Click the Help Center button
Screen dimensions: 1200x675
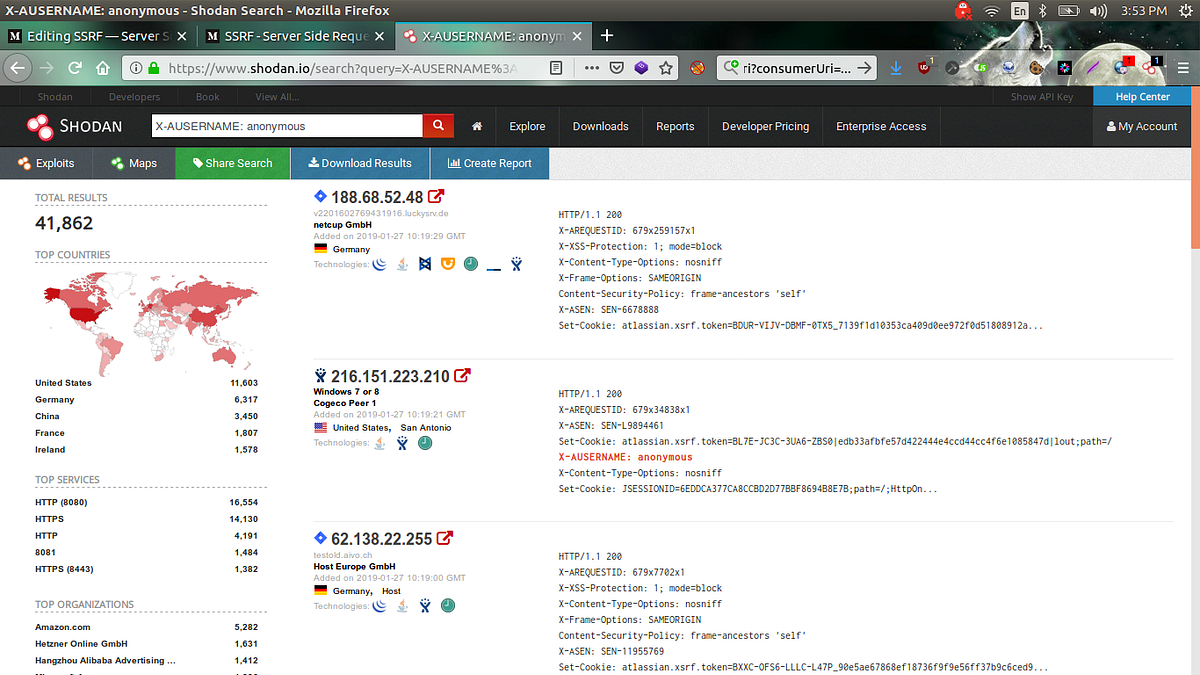coord(1142,97)
